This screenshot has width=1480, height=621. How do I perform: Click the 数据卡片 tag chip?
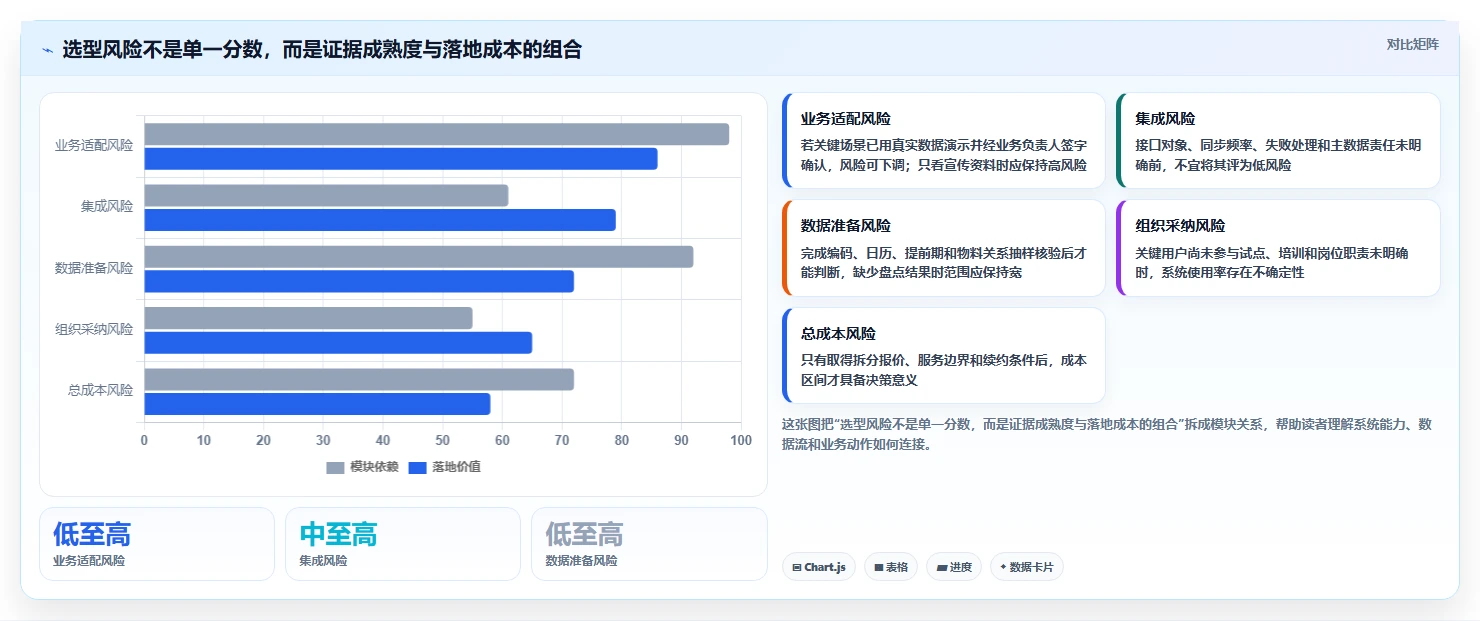[x=1027, y=567]
